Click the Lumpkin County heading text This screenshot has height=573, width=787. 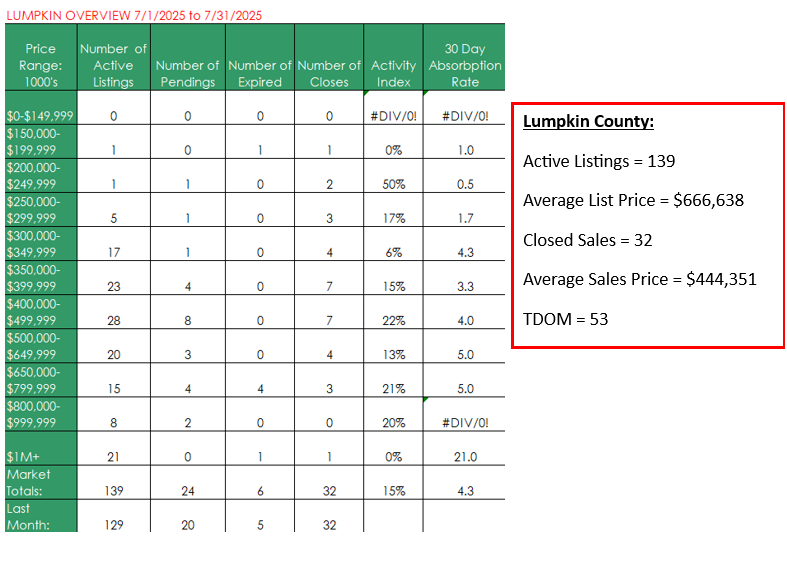tap(588, 121)
